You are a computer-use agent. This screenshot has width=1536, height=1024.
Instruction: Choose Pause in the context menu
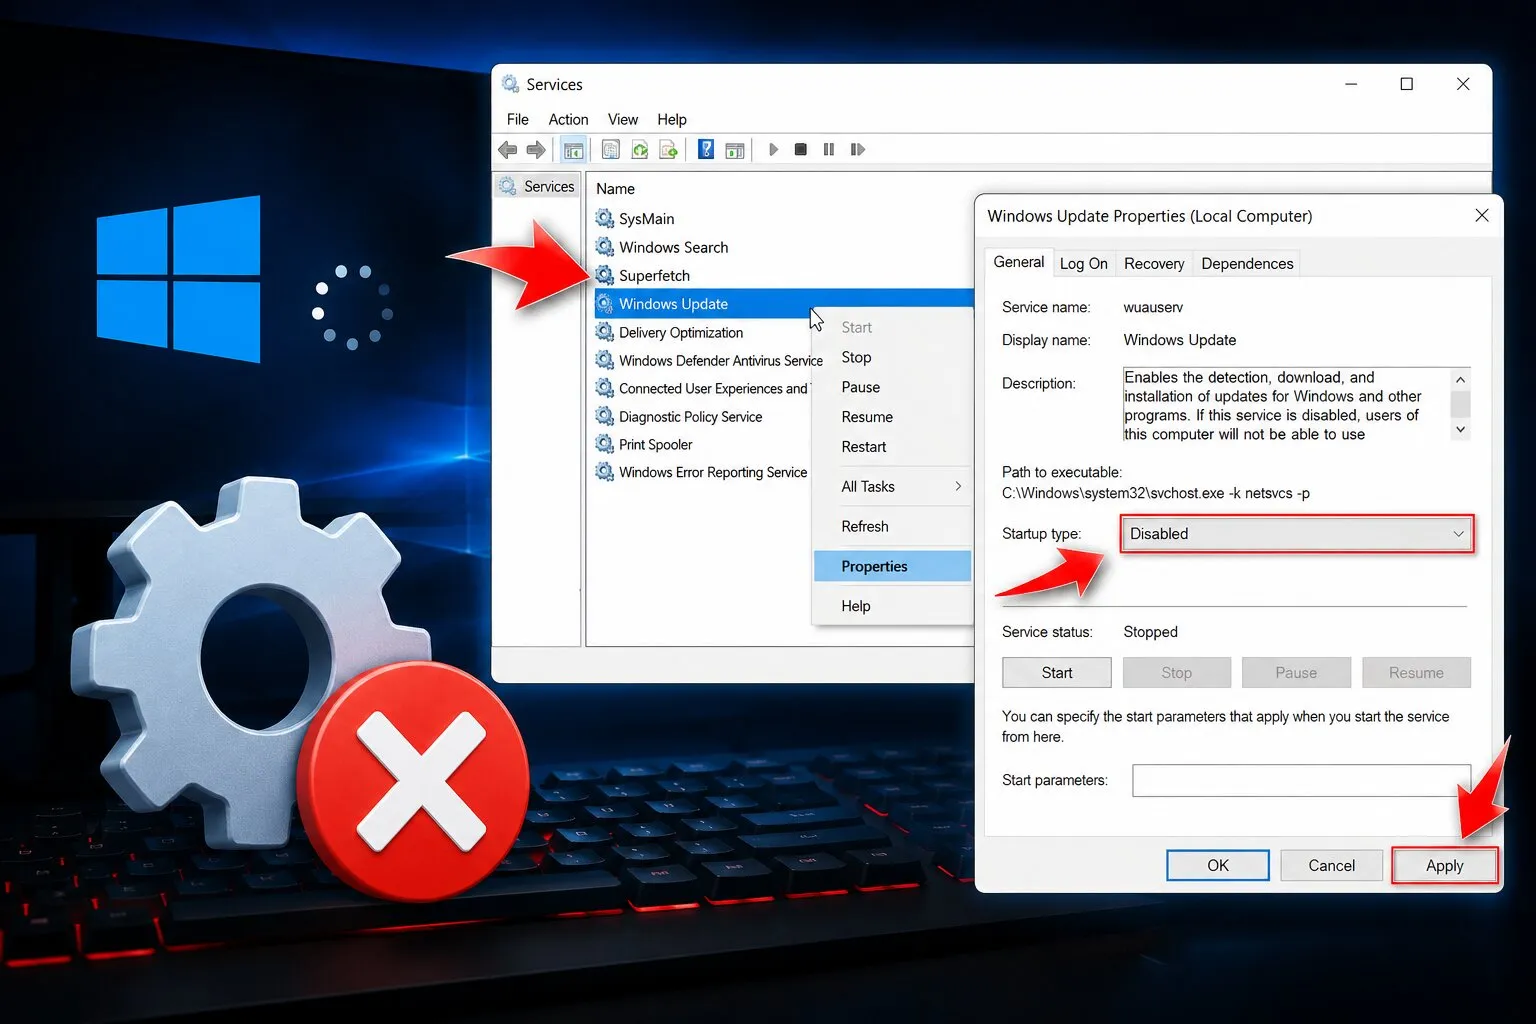coord(892,387)
